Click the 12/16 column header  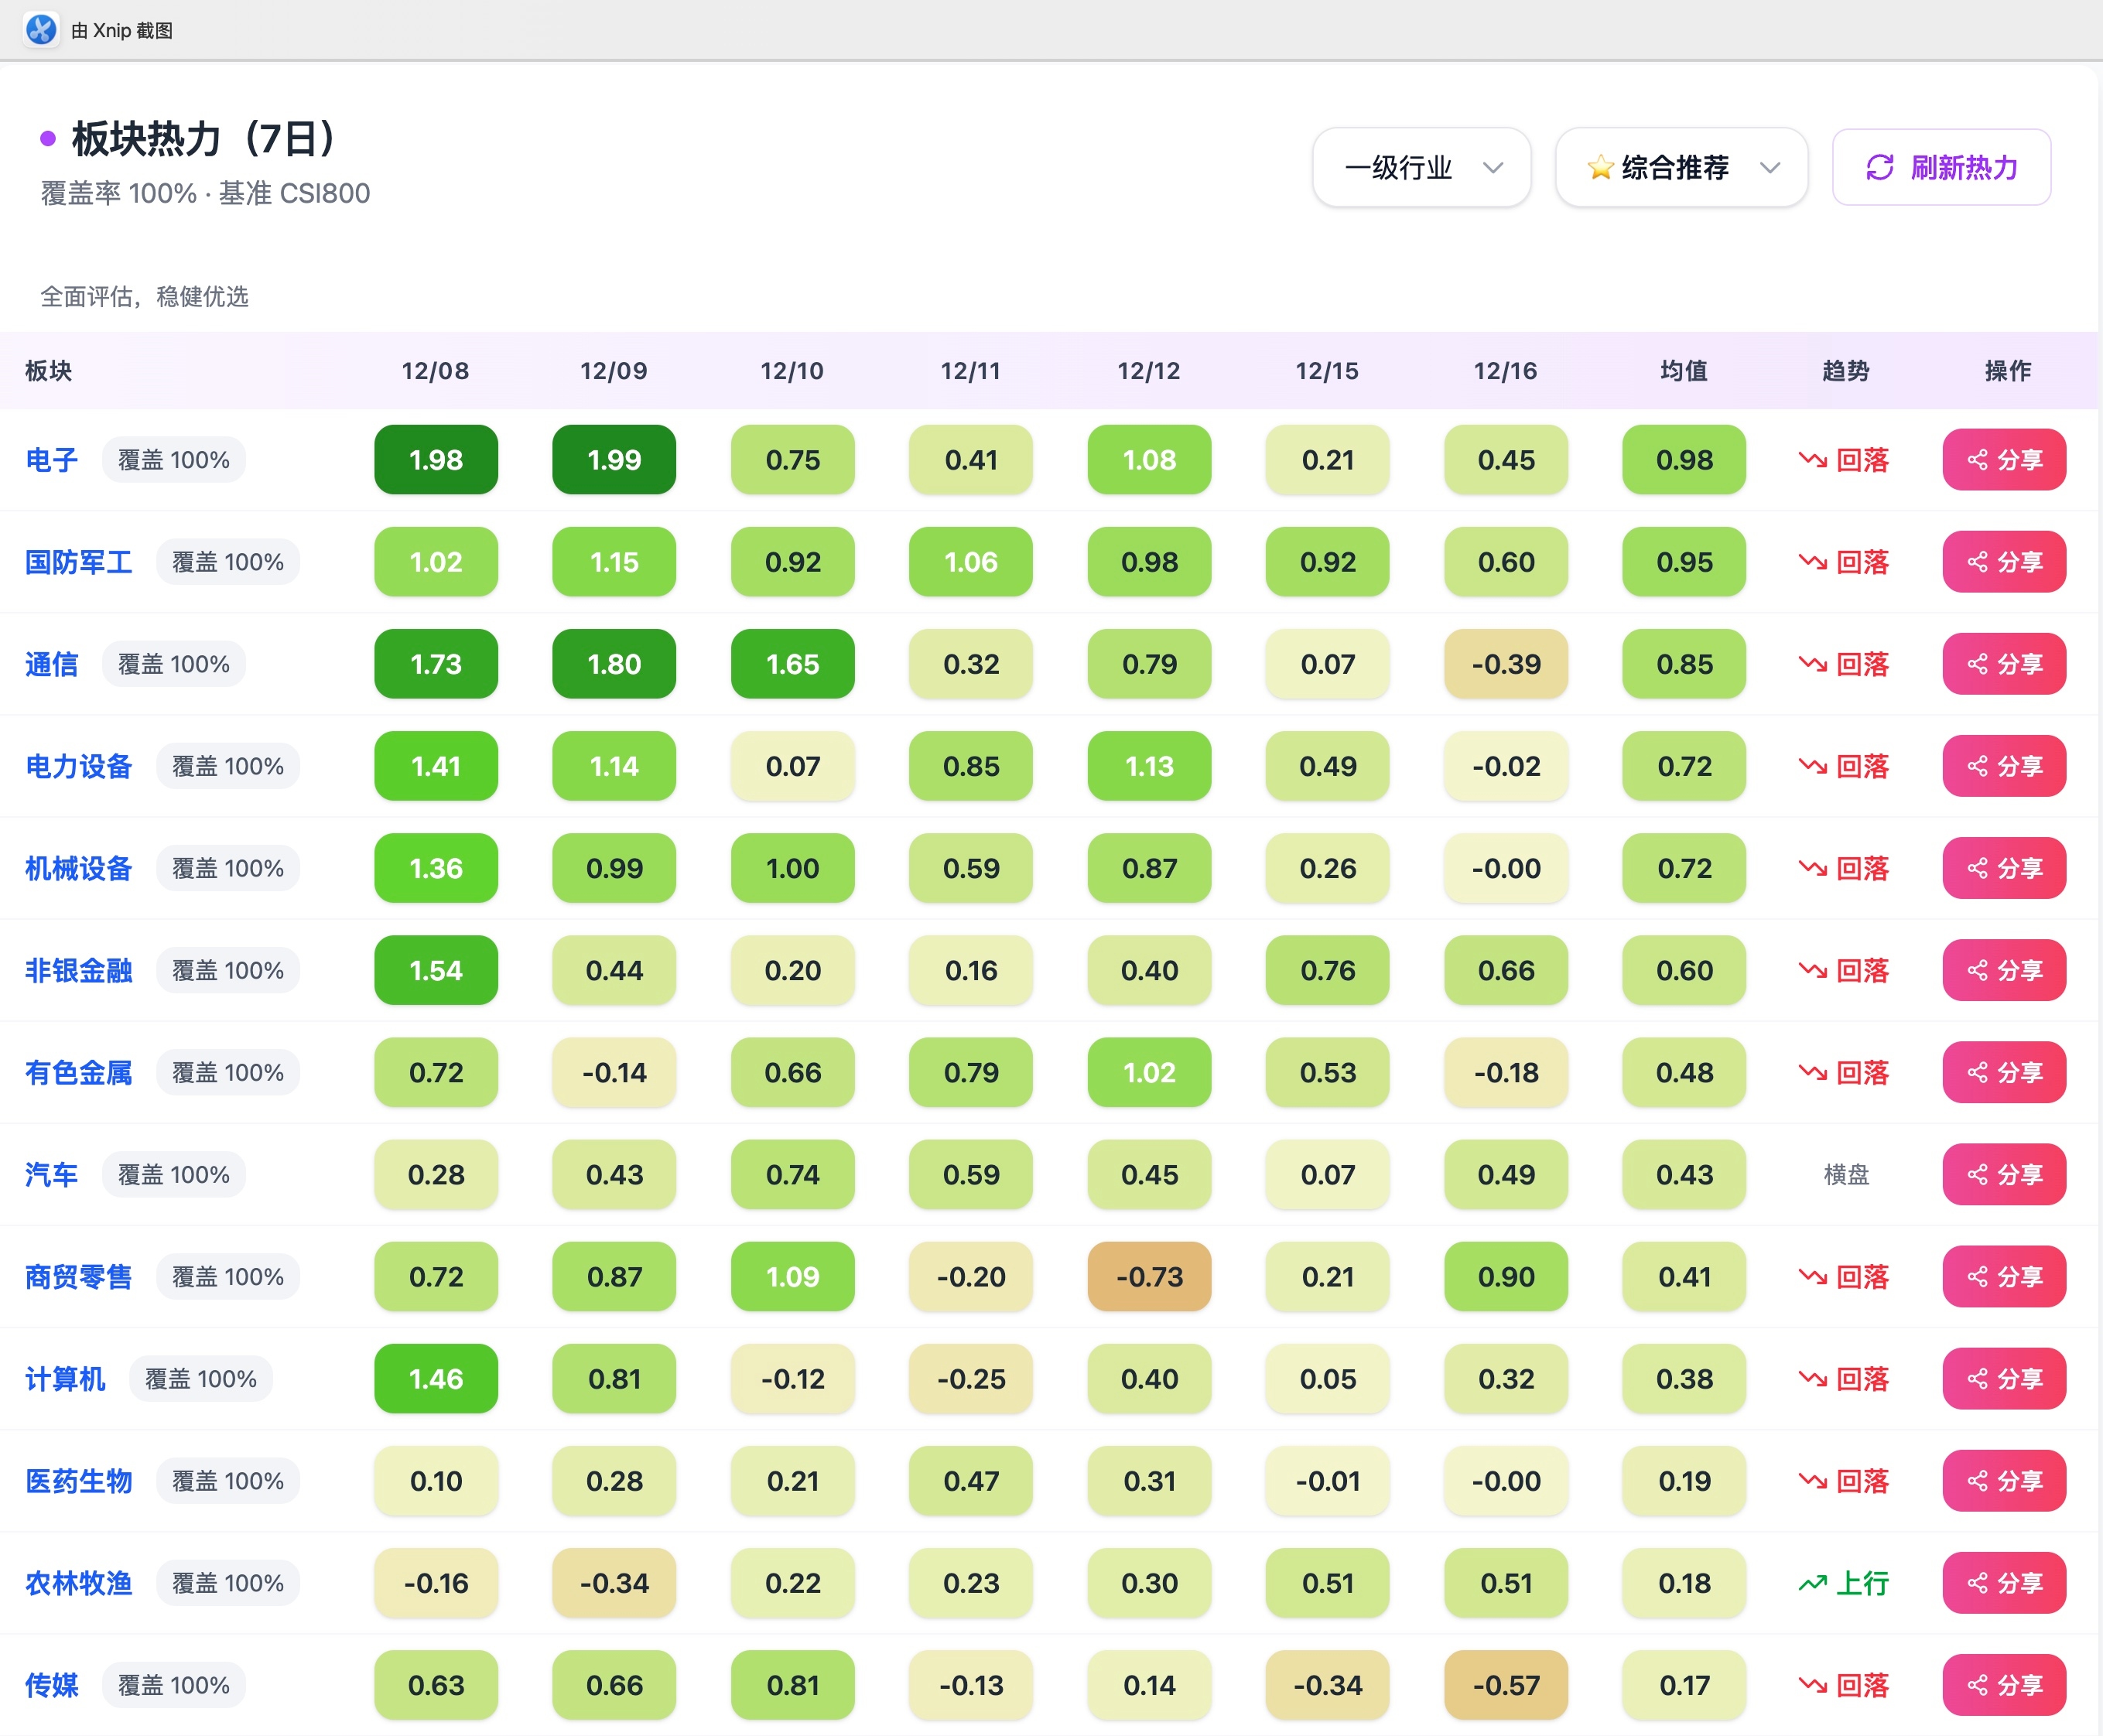[1505, 371]
